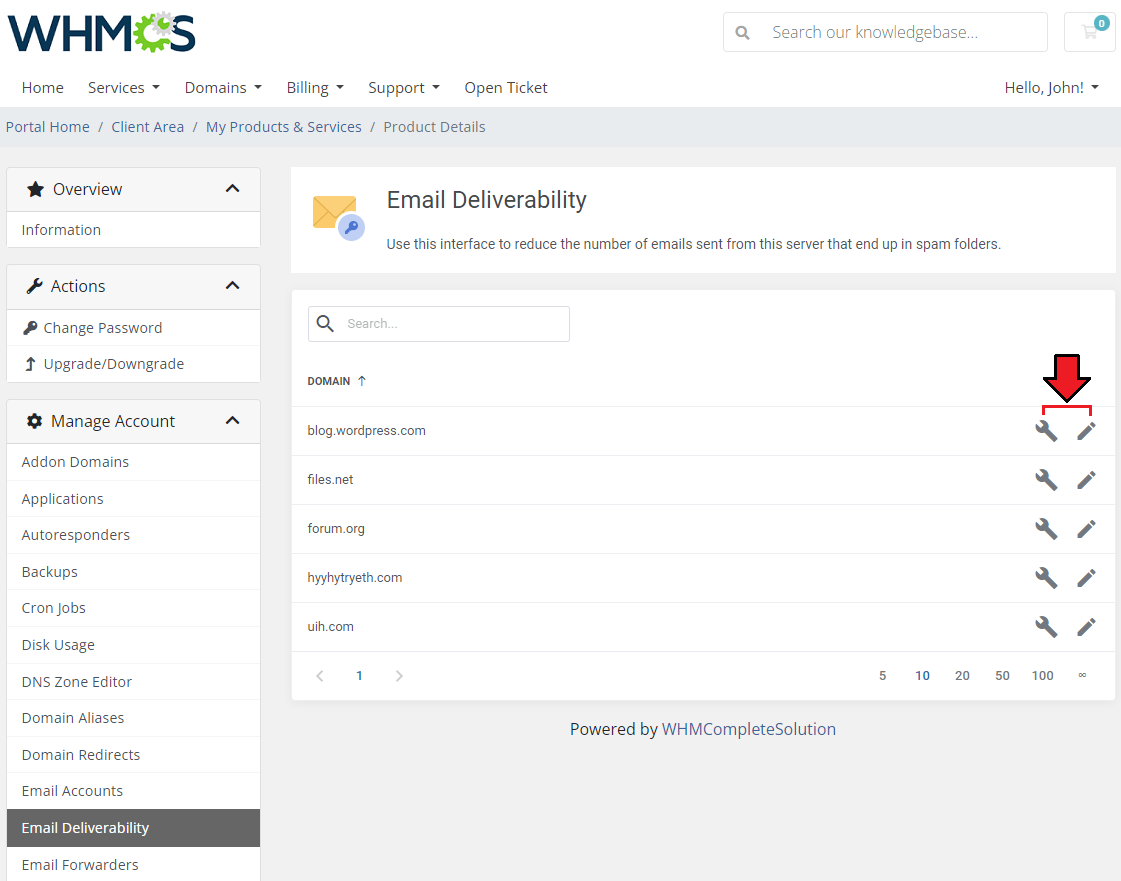
Task: Open Email Accounts in the sidebar
Action: pyautogui.click(x=134, y=791)
